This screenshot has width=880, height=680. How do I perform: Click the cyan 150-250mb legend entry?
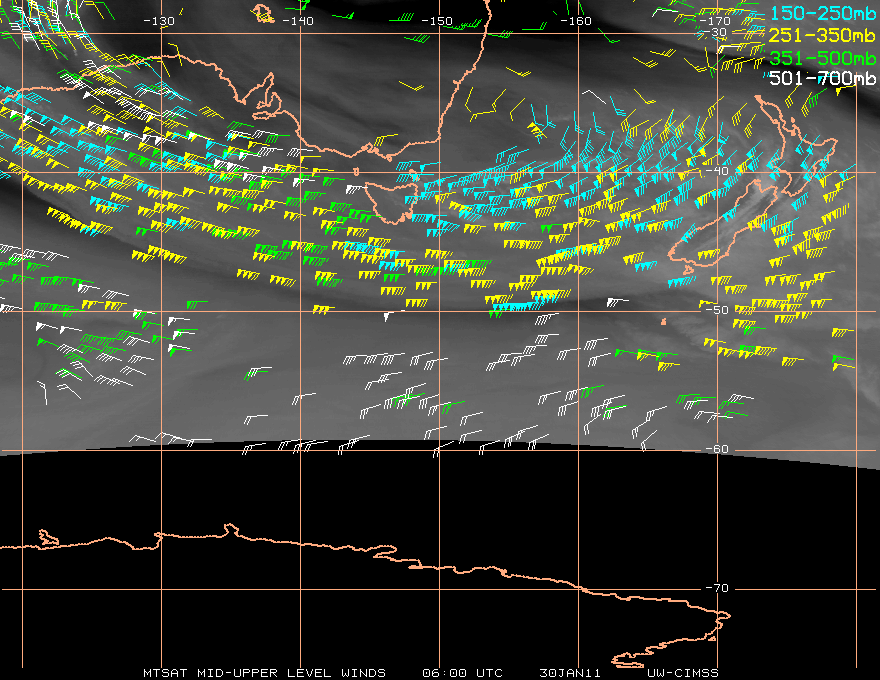[x=823, y=13]
